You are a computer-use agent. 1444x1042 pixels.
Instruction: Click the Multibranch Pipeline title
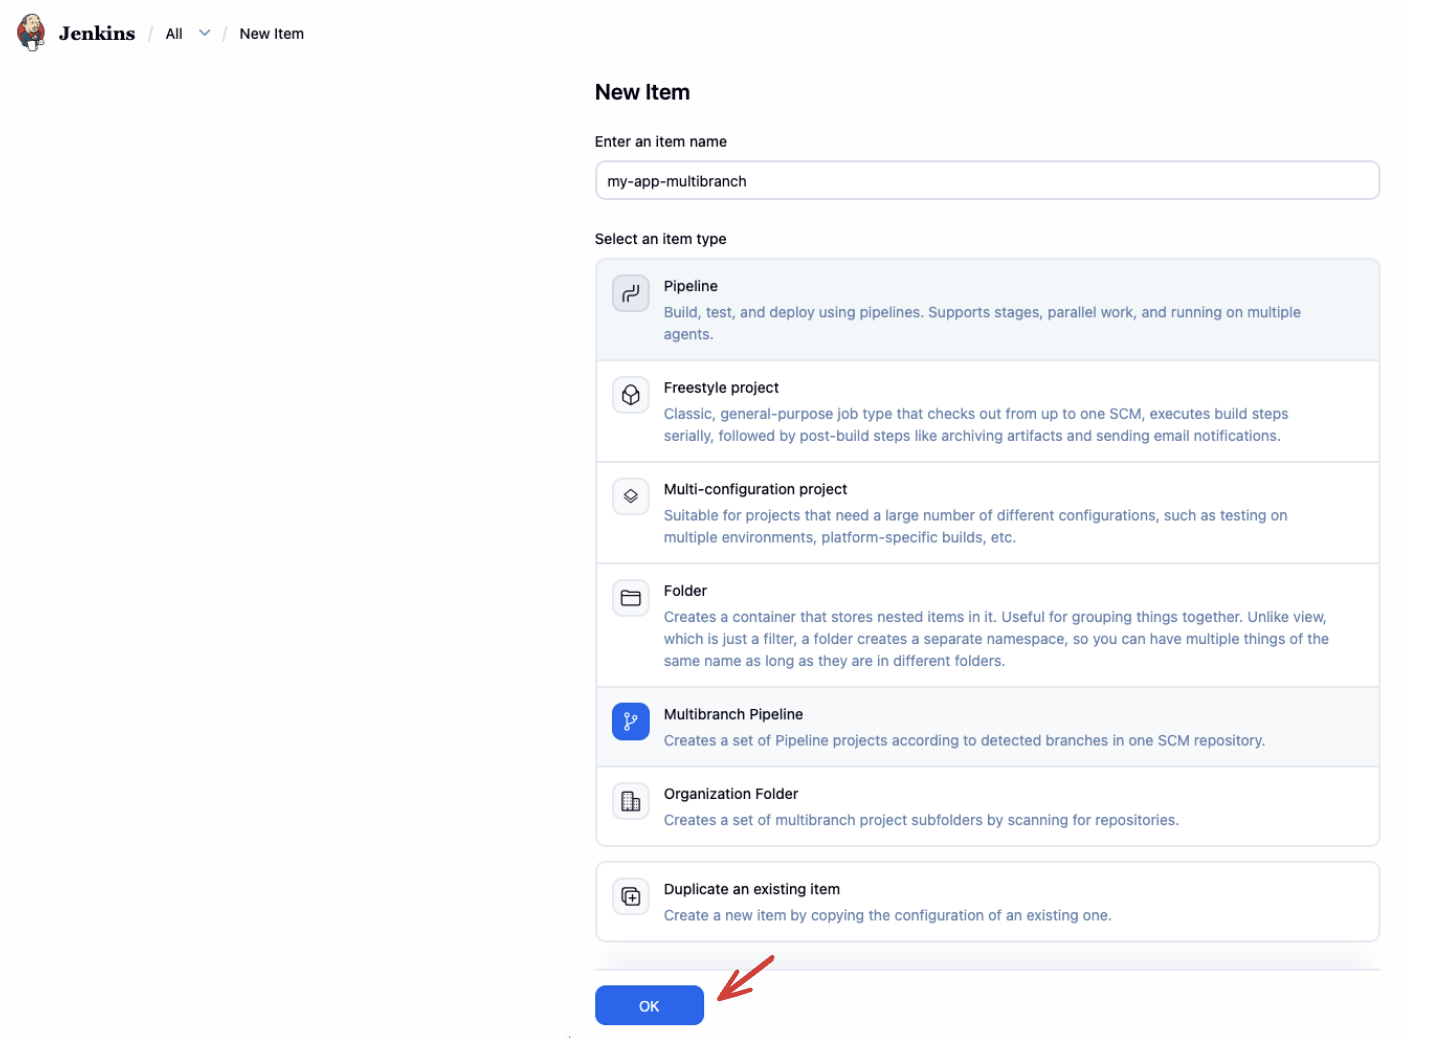(x=733, y=714)
